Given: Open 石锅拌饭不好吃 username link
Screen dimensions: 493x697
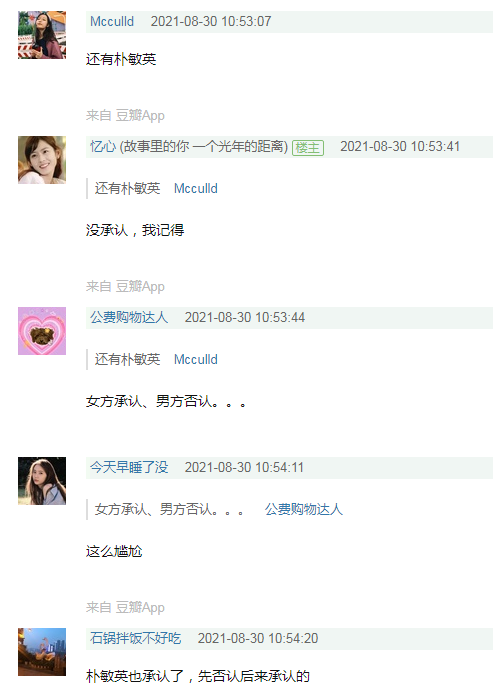Looking at the screenshot, I should (x=136, y=638).
